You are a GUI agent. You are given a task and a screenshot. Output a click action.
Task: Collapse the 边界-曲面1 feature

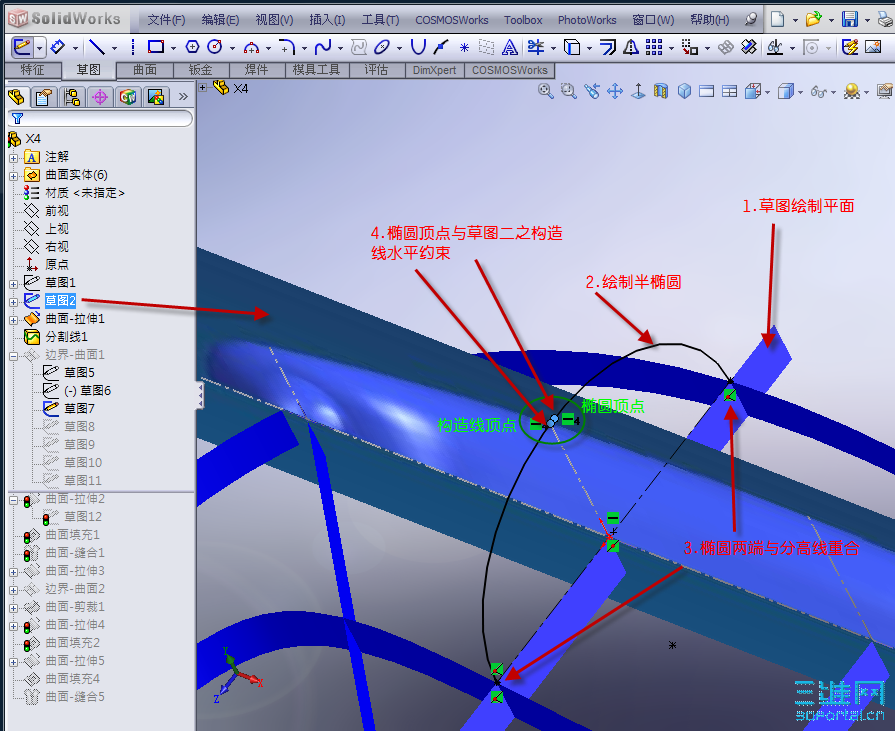click(x=14, y=356)
